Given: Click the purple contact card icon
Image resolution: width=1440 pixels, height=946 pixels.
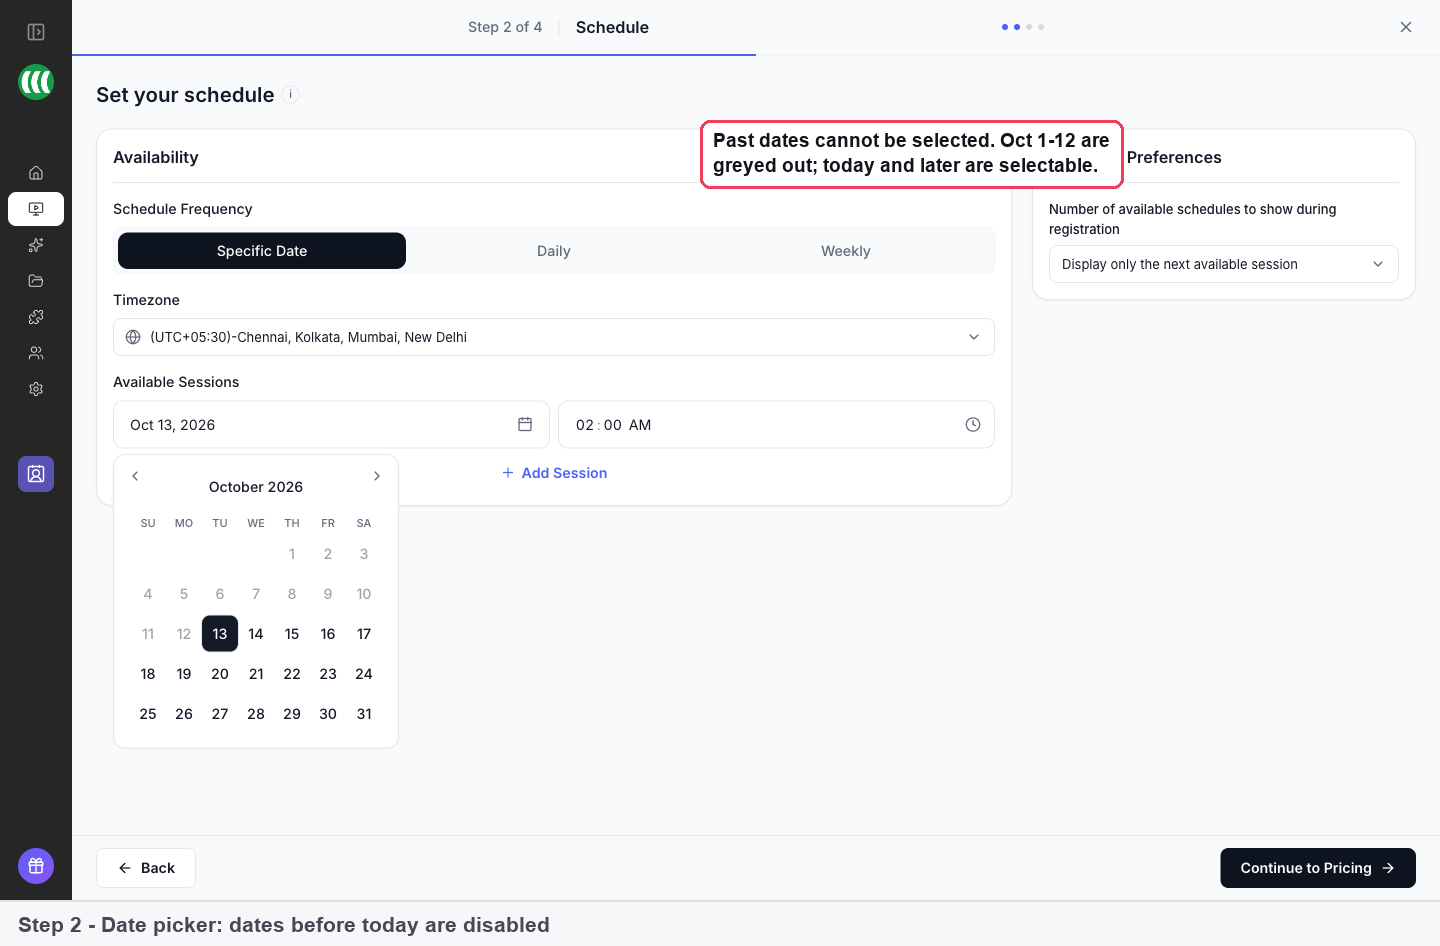Looking at the screenshot, I should (x=36, y=474).
